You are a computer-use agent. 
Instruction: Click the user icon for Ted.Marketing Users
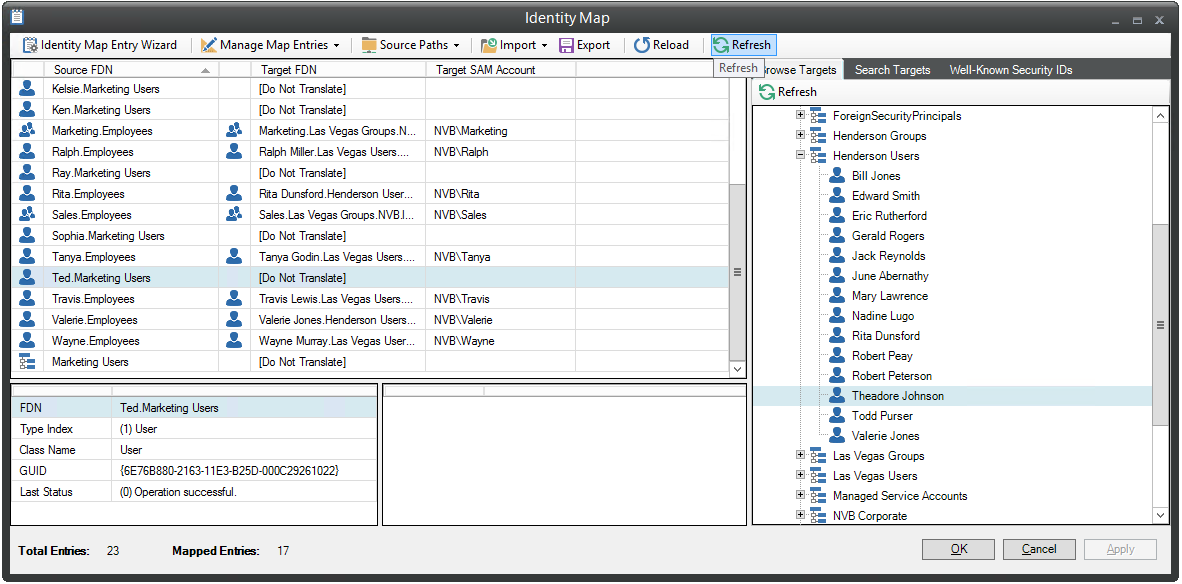pos(27,278)
